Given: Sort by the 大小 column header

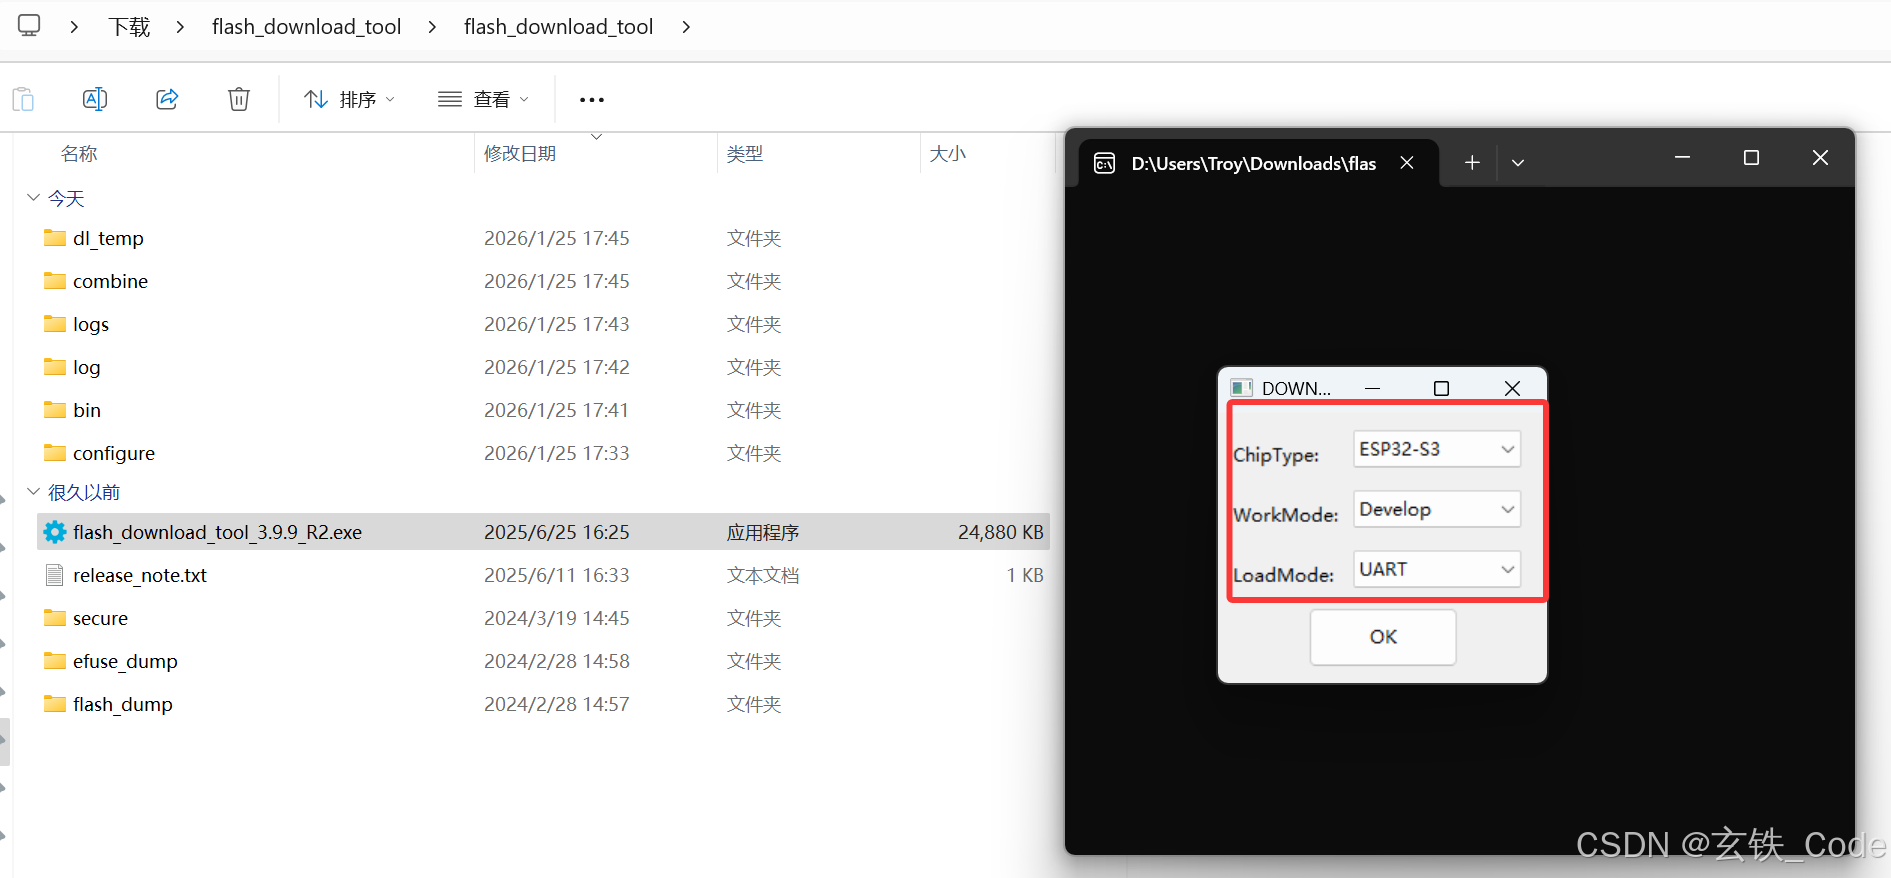Looking at the screenshot, I should point(948,153).
